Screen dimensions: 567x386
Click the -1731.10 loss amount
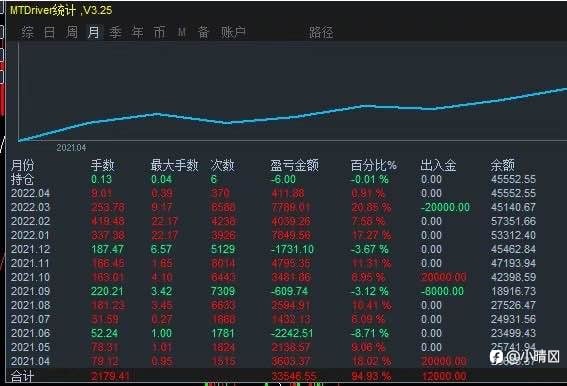[x=292, y=249]
